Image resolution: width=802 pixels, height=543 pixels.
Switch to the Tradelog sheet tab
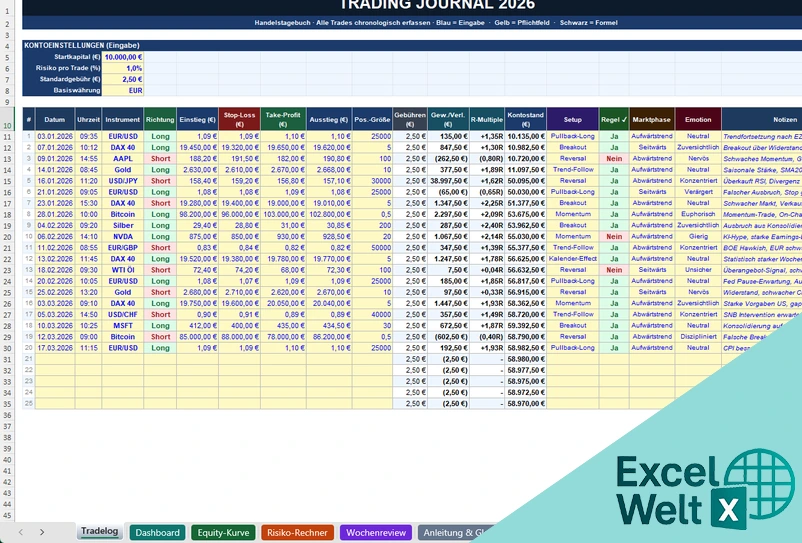pyautogui.click(x=99, y=531)
